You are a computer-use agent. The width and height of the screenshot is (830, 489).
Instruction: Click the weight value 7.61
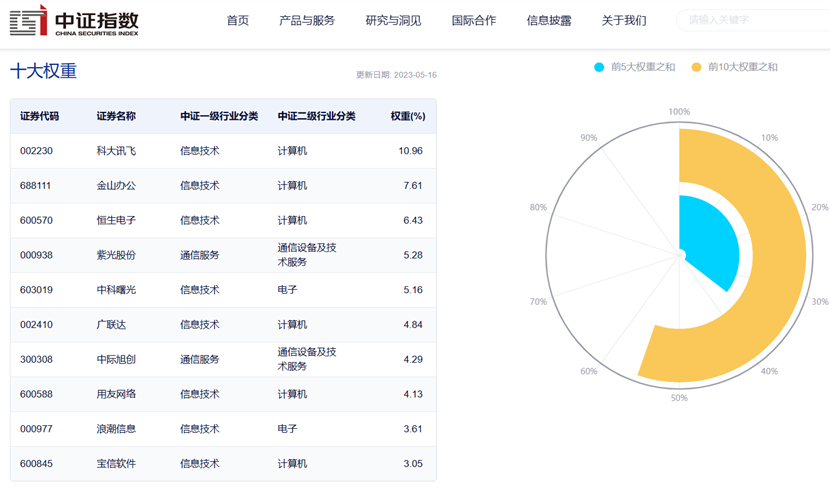click(x=413, y=186)
